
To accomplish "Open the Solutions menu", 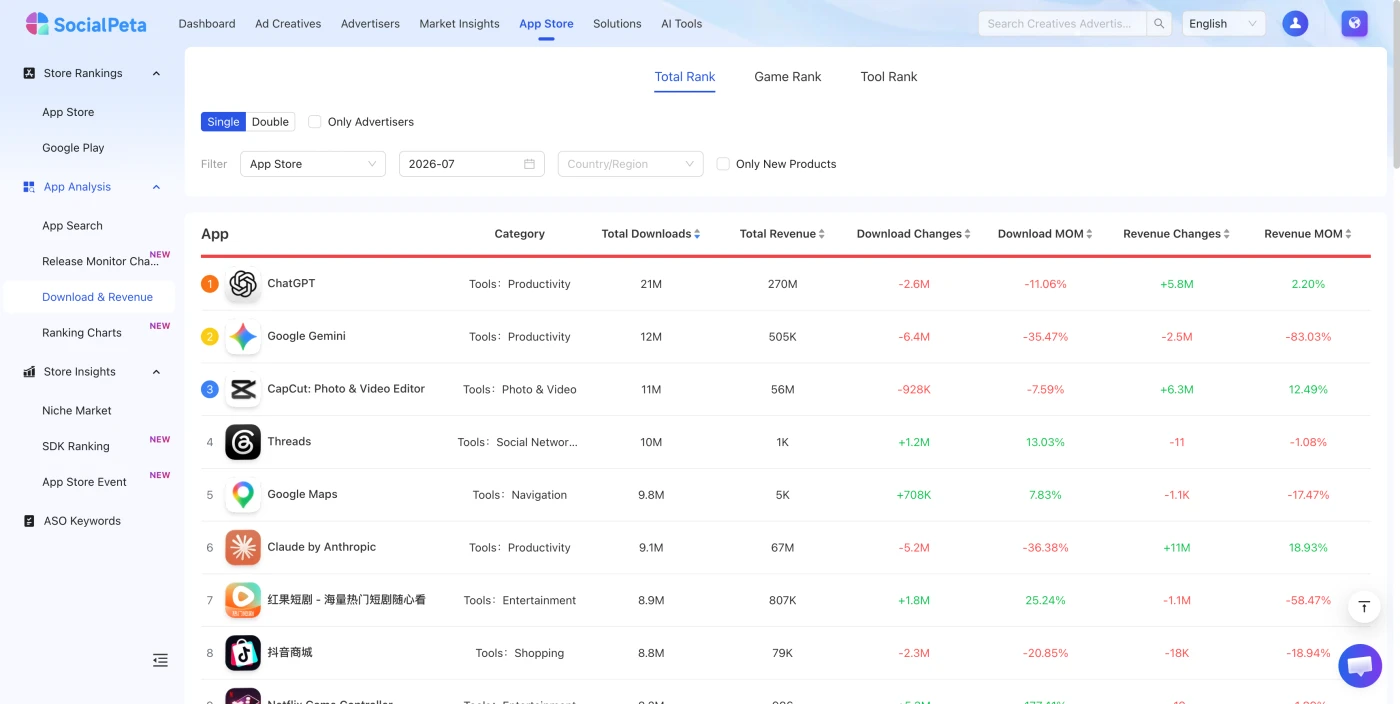I will click(x=617, y=24).
